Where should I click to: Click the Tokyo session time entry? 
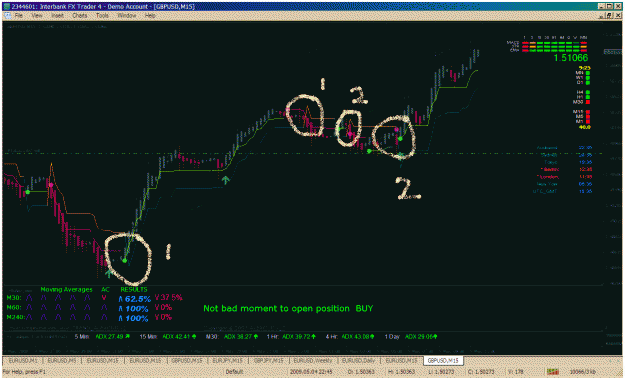[x=568, y=162]
